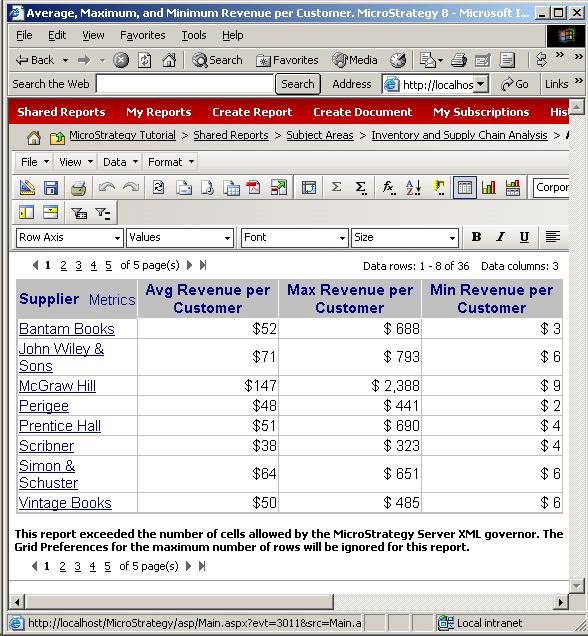This screenshot has width=588, height=636.
Task: Toggle Bold text formatting
Action: [476, 237]
